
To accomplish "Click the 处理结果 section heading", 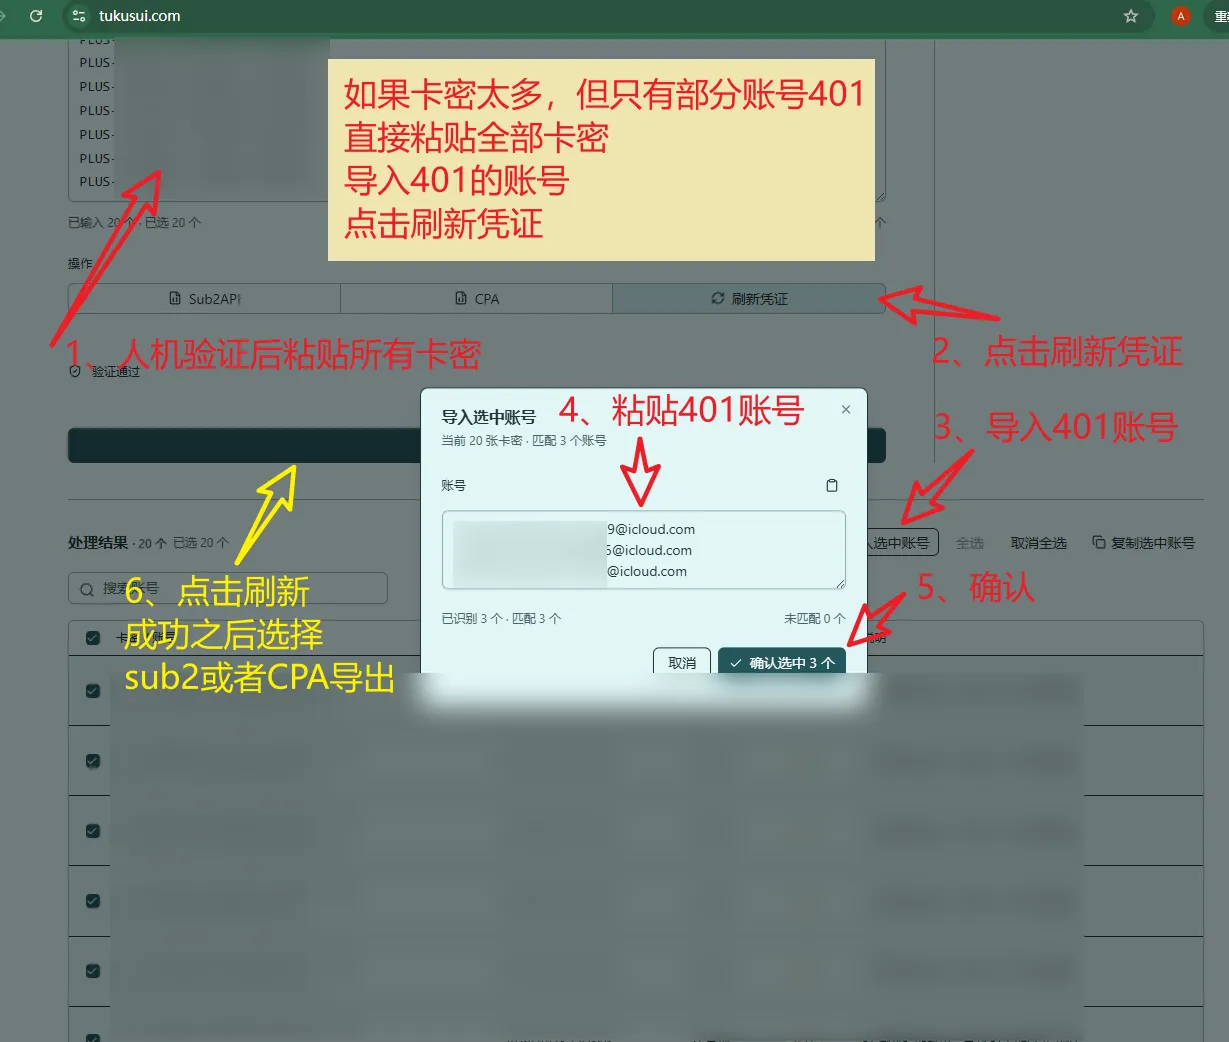I will 98,543.
